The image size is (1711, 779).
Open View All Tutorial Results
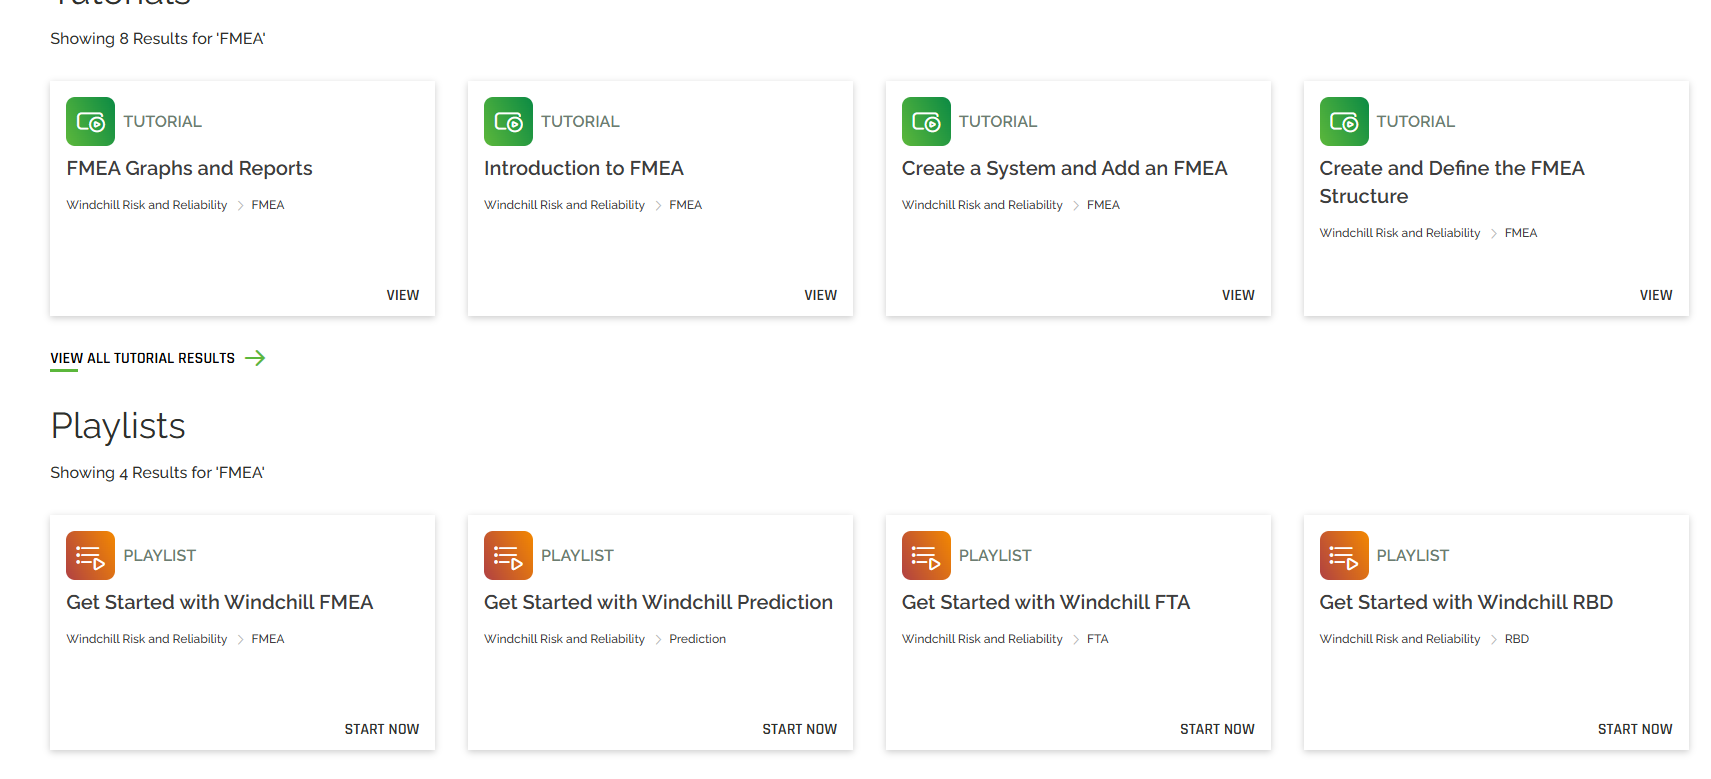coord(142,357)
